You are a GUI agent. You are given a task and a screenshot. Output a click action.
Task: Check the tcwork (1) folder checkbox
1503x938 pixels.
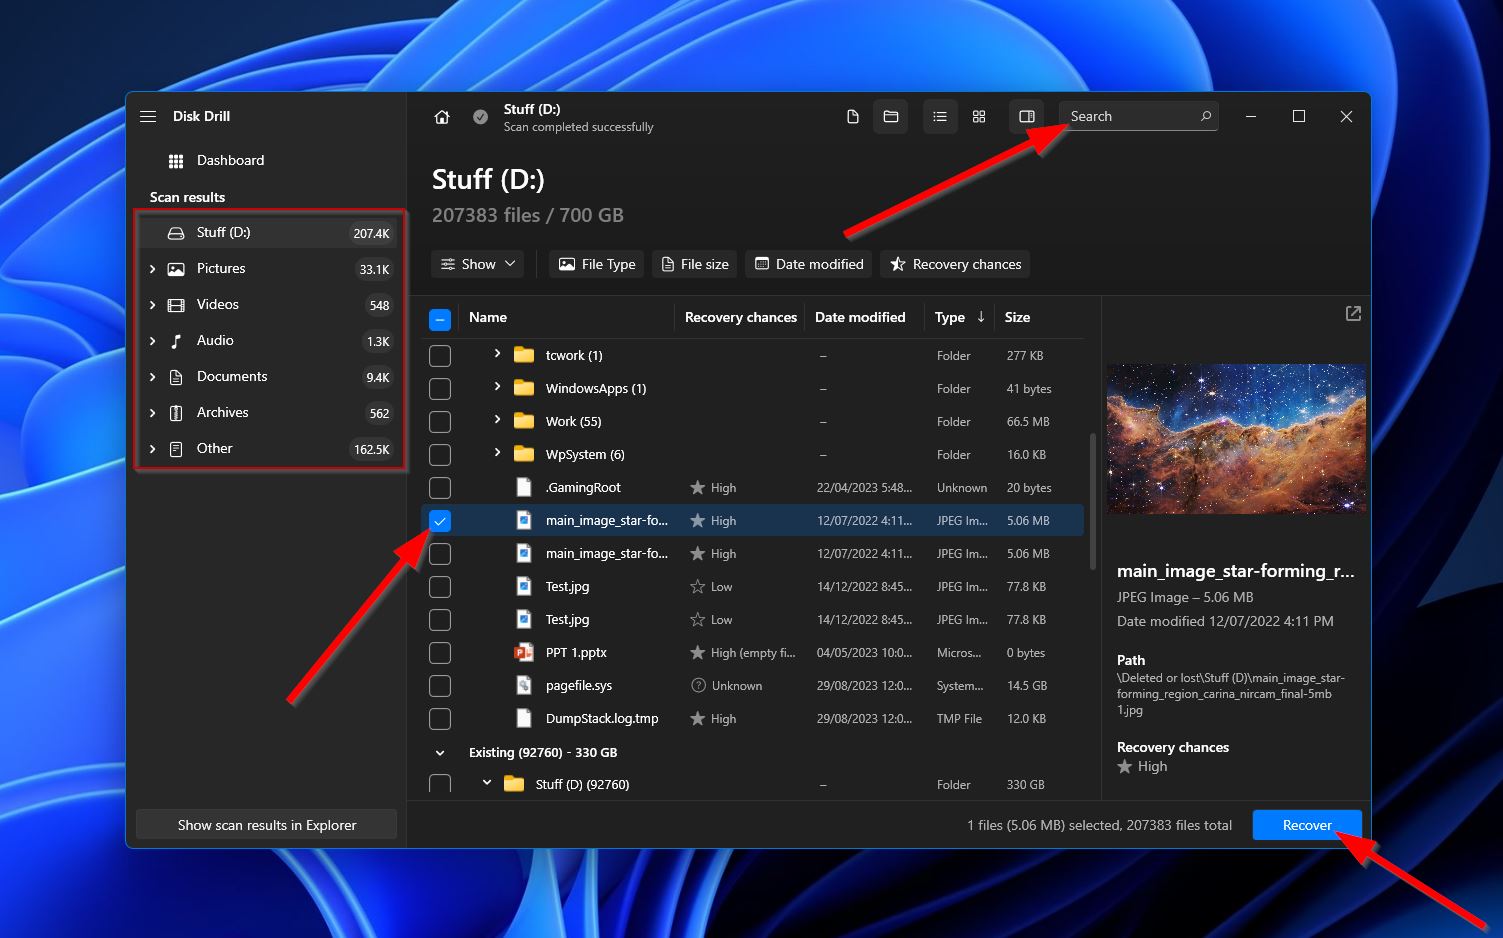point(440,356)
